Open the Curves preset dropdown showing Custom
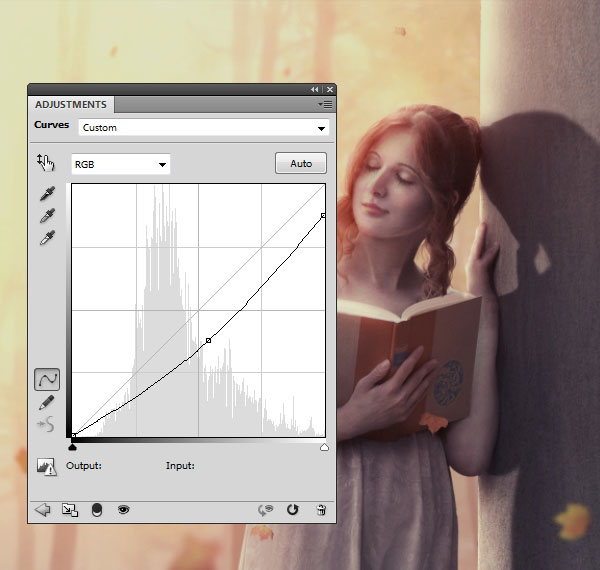 click(x=204, y=128)
